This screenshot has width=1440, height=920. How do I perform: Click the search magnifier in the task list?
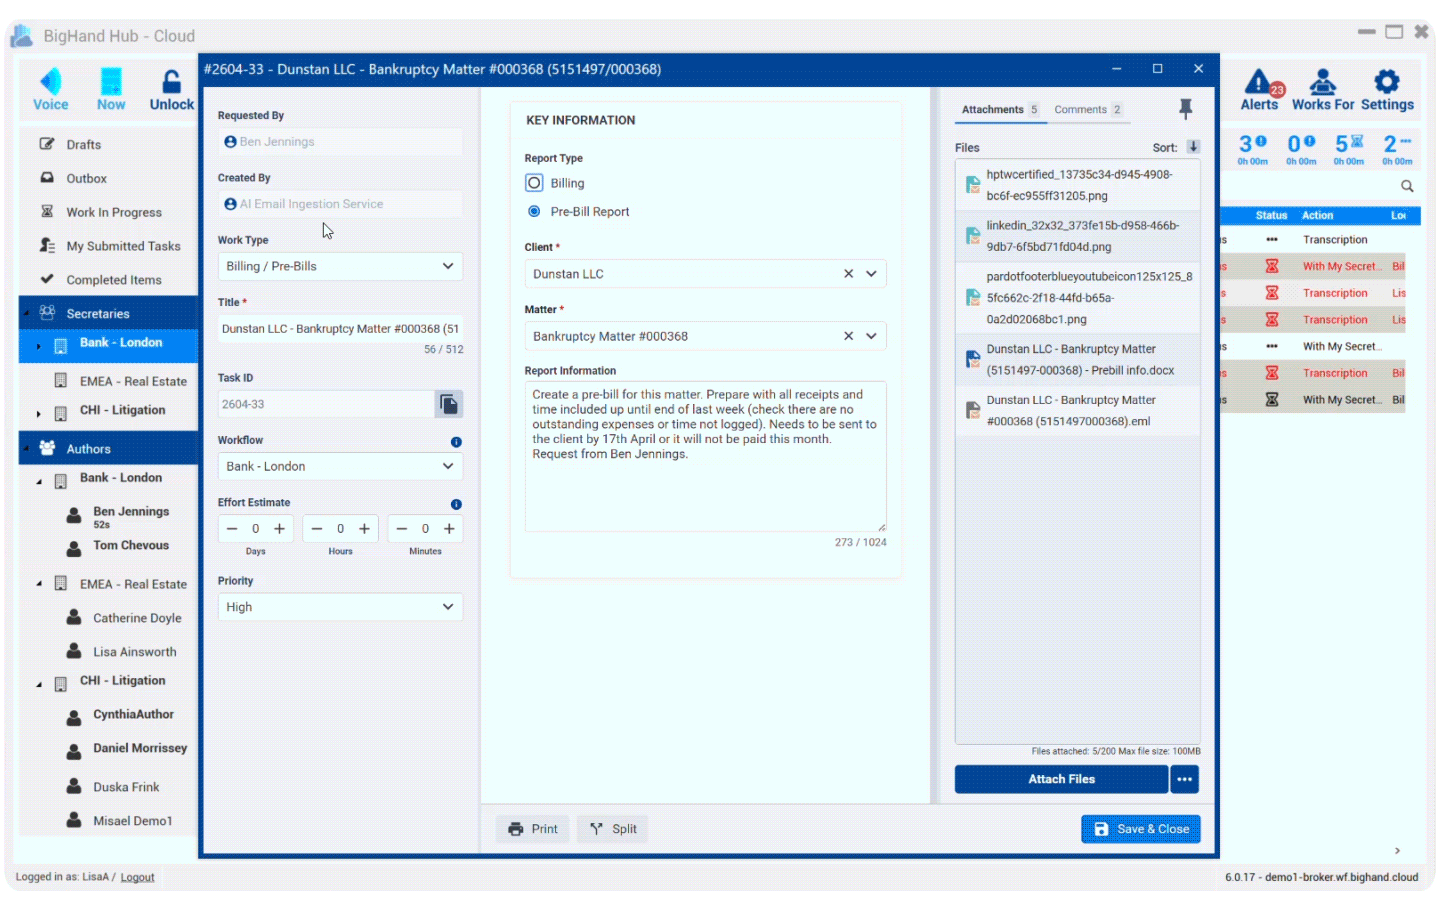click(1407, 186)
